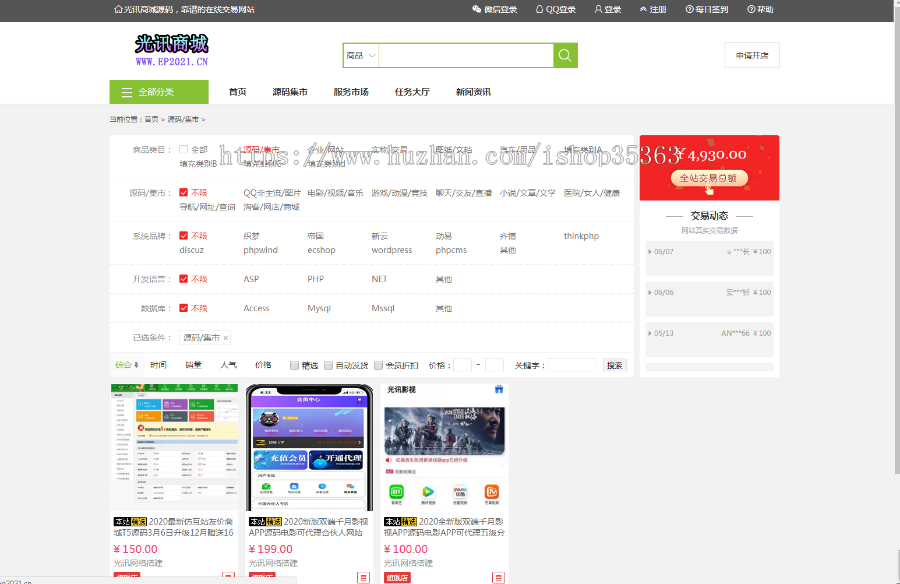
Task: Go to the 服务市场 nav tab
Action: pyautogui.click(x=351, y=92)
